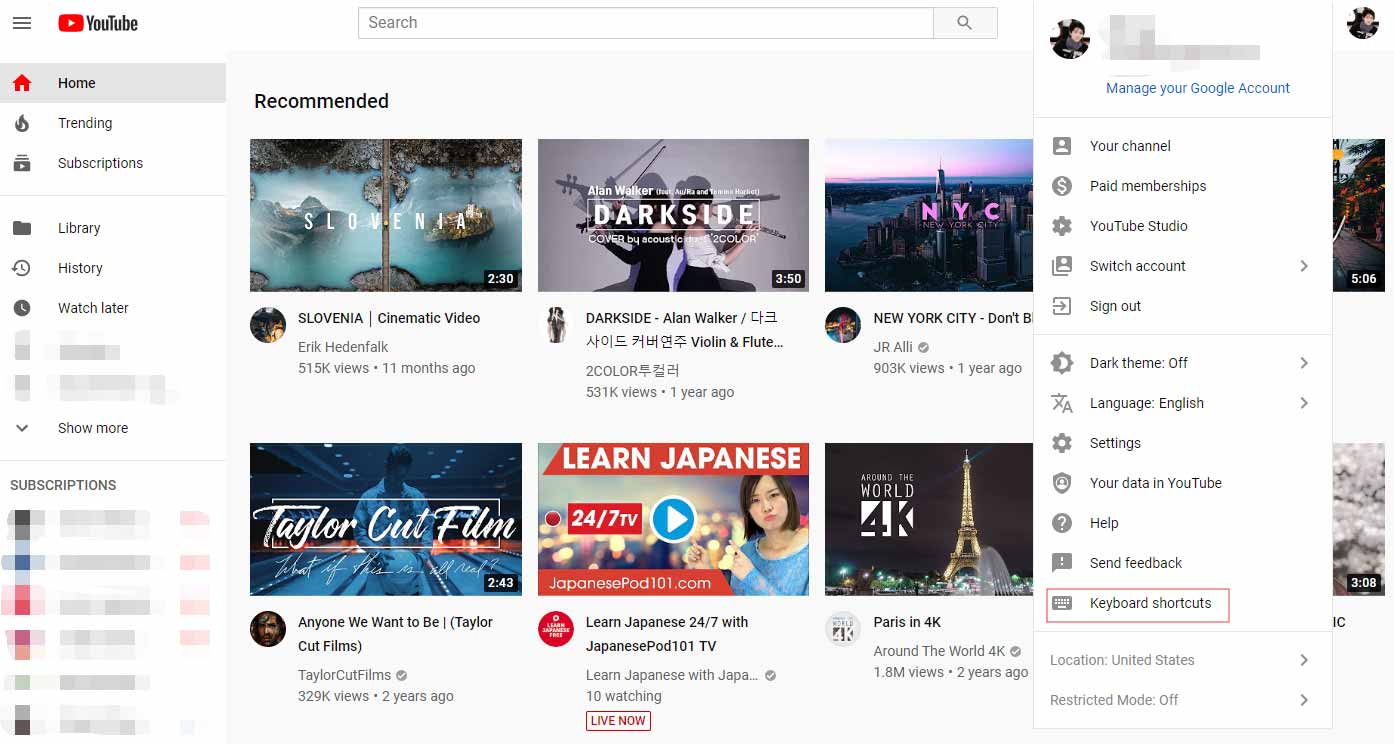
Task: Click the YouTube Studio gear icon
Action: tap(1062, 226)
